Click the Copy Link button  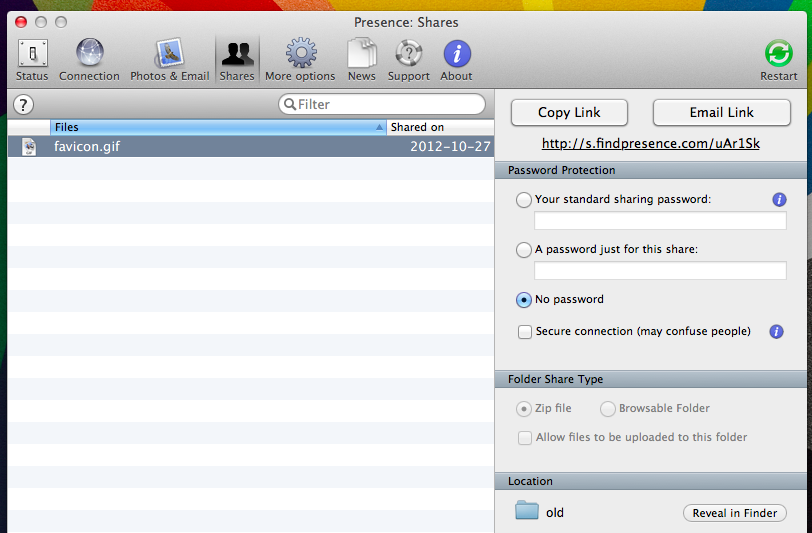tap(569, 113)
